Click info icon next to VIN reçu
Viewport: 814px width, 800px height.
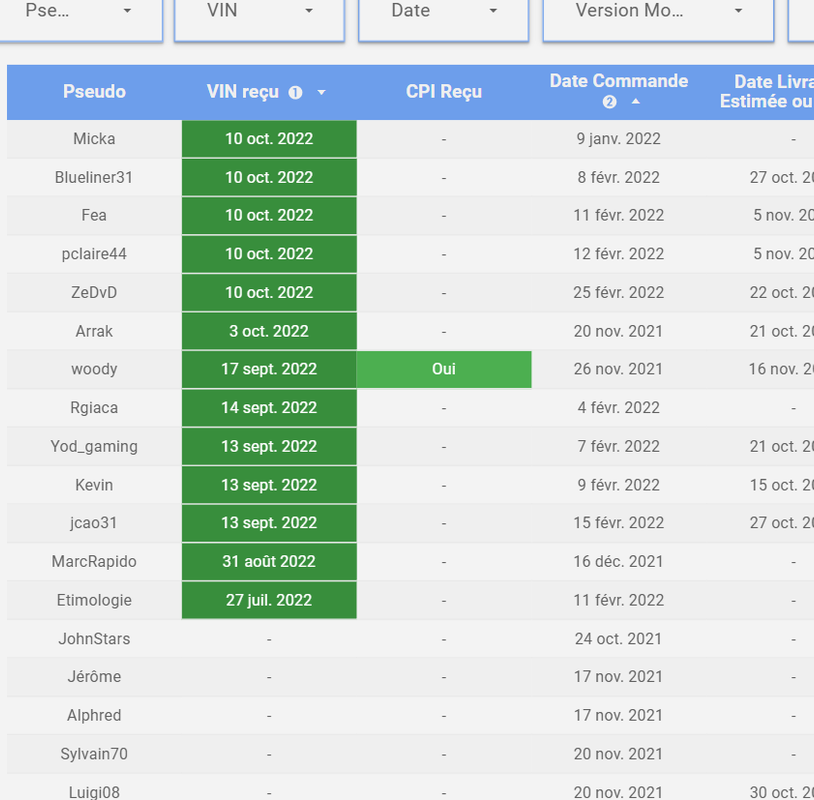point(295,92)
